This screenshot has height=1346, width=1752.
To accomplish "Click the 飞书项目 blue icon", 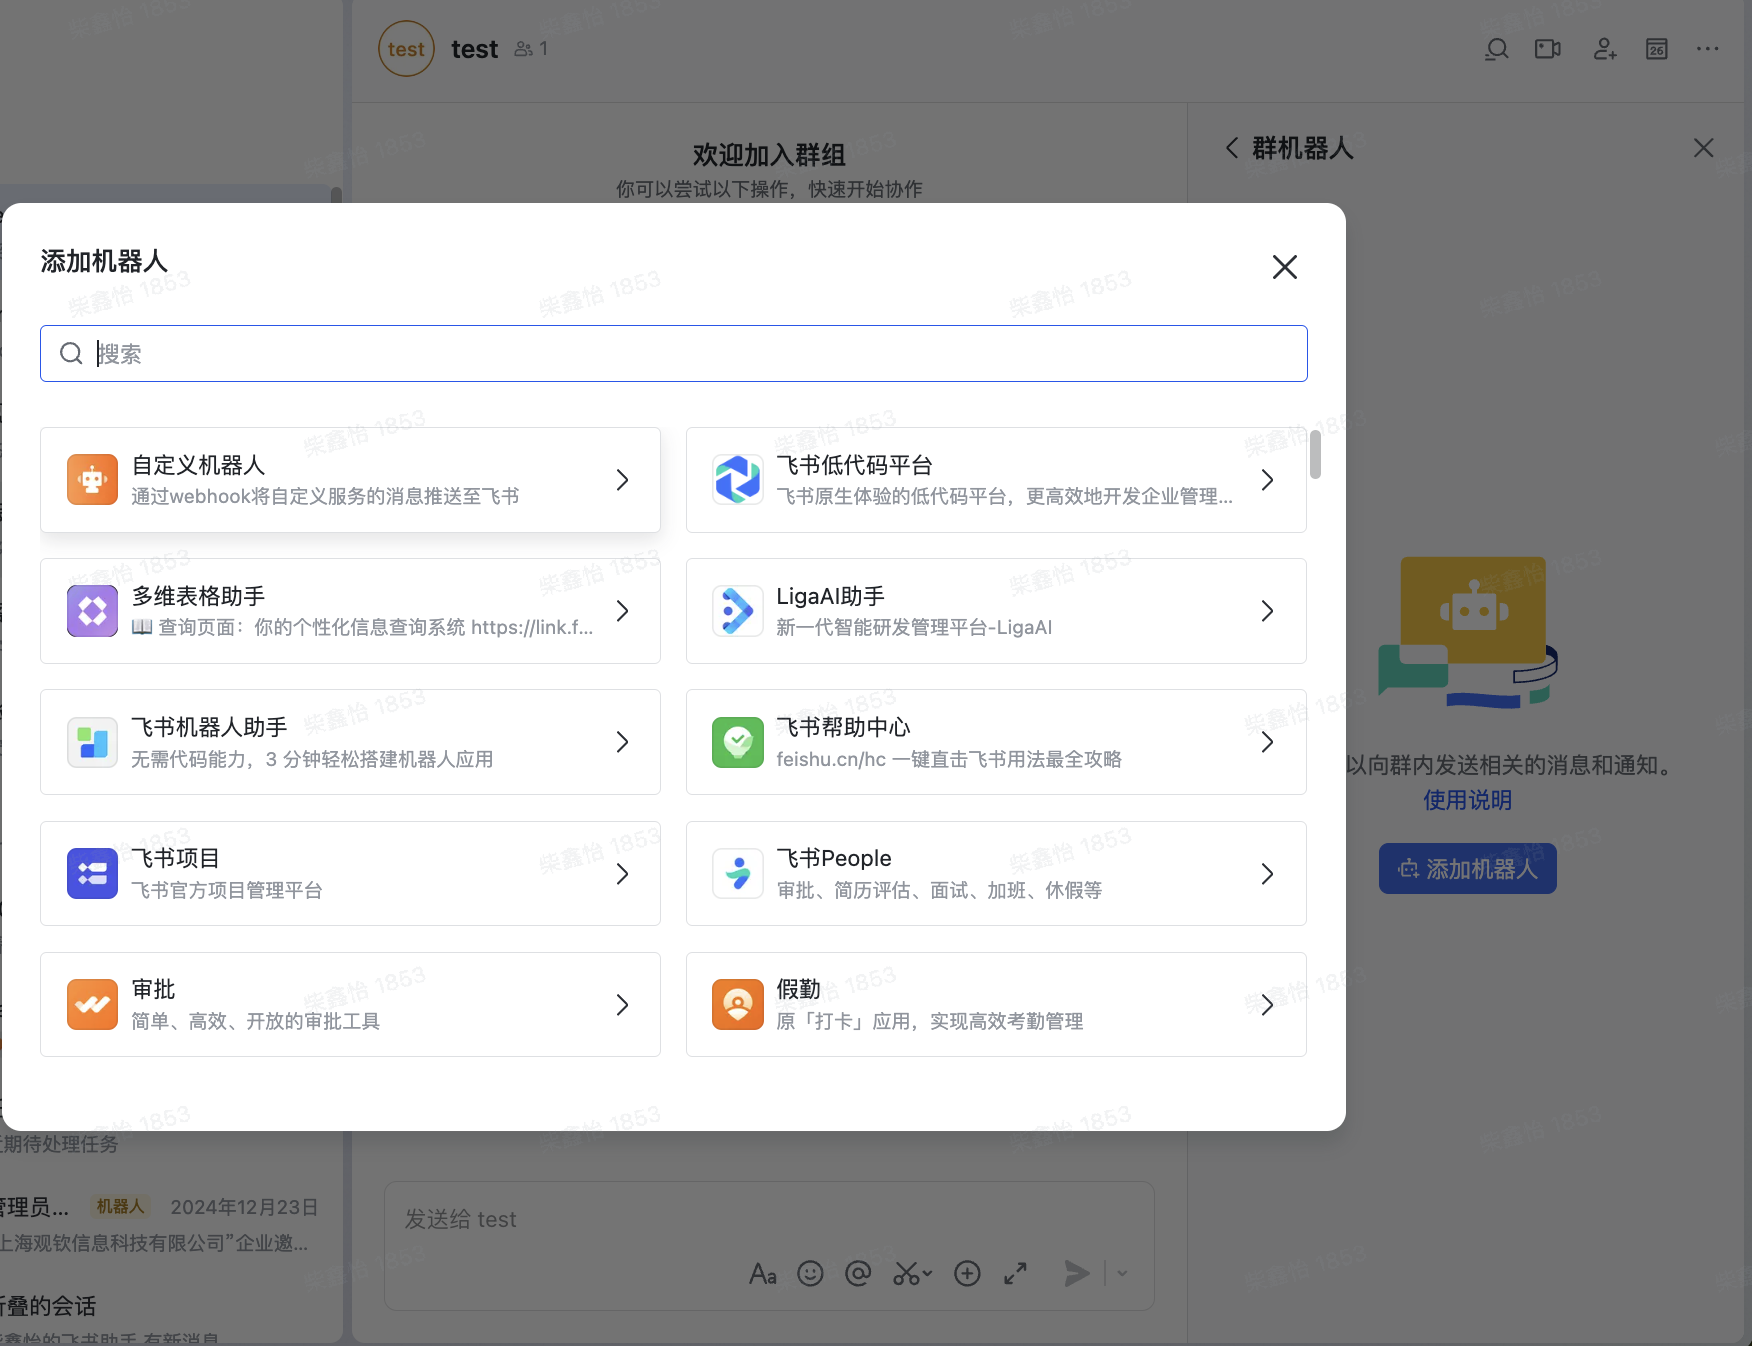I will coord(92,874).
